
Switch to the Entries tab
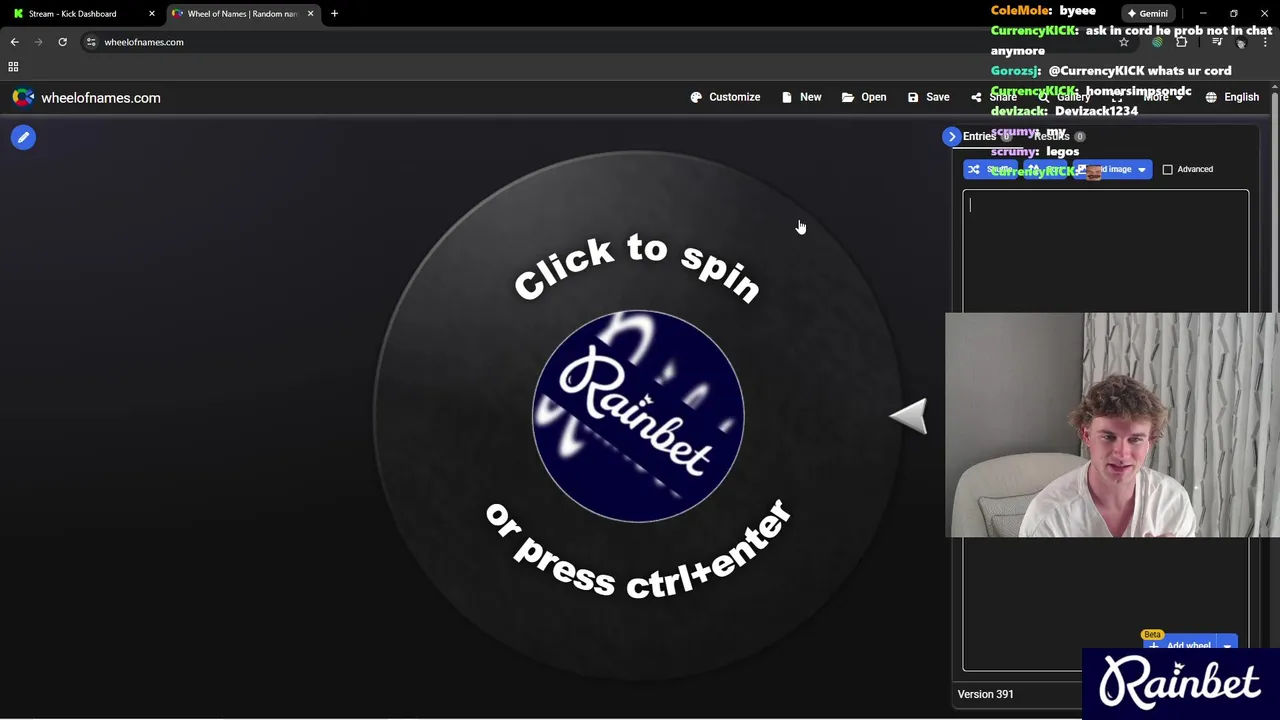coord(987,136)
